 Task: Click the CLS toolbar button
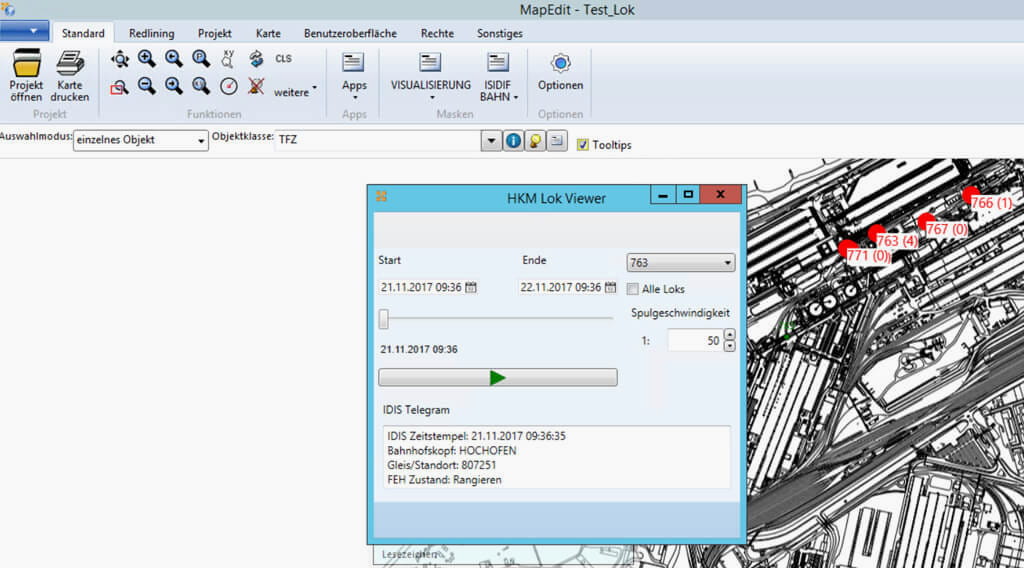284,59
